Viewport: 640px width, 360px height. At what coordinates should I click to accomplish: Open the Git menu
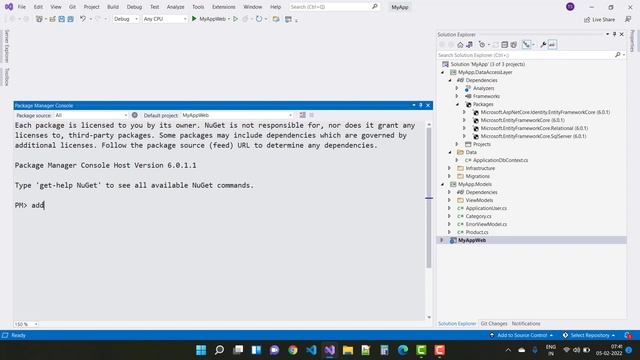[72, 7]
